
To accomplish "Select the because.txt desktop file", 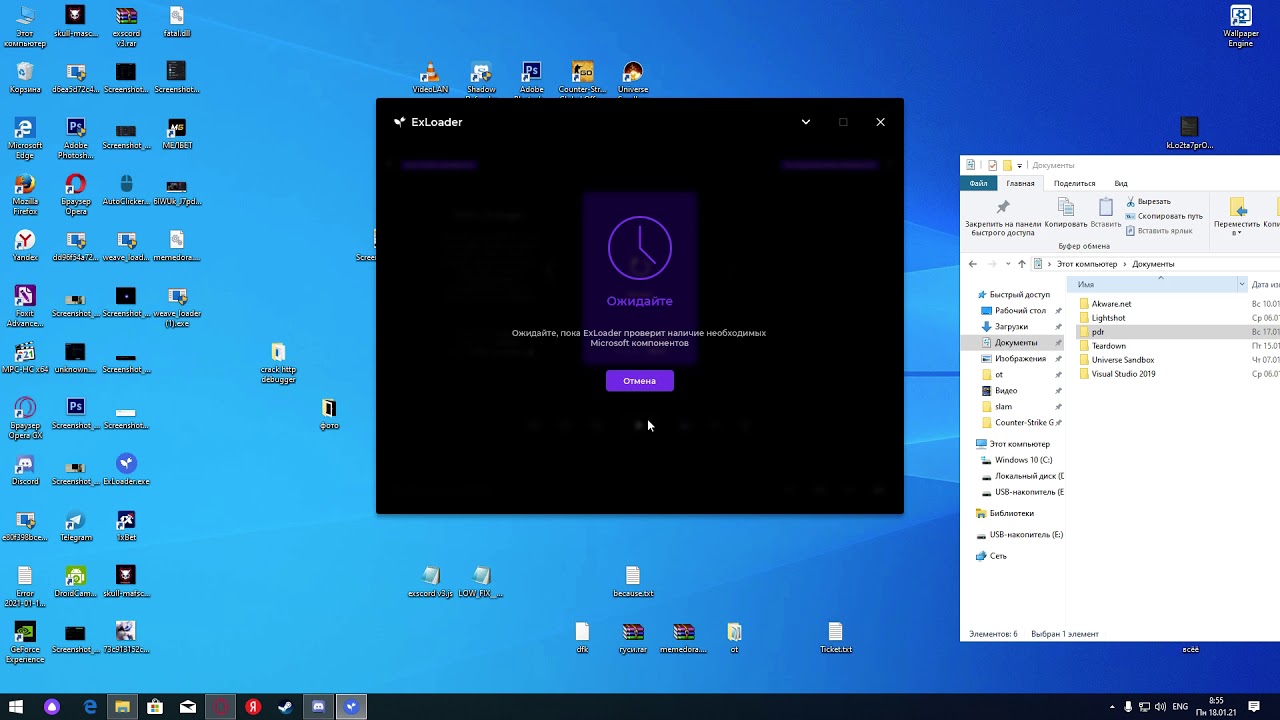I will coord(632,582).
